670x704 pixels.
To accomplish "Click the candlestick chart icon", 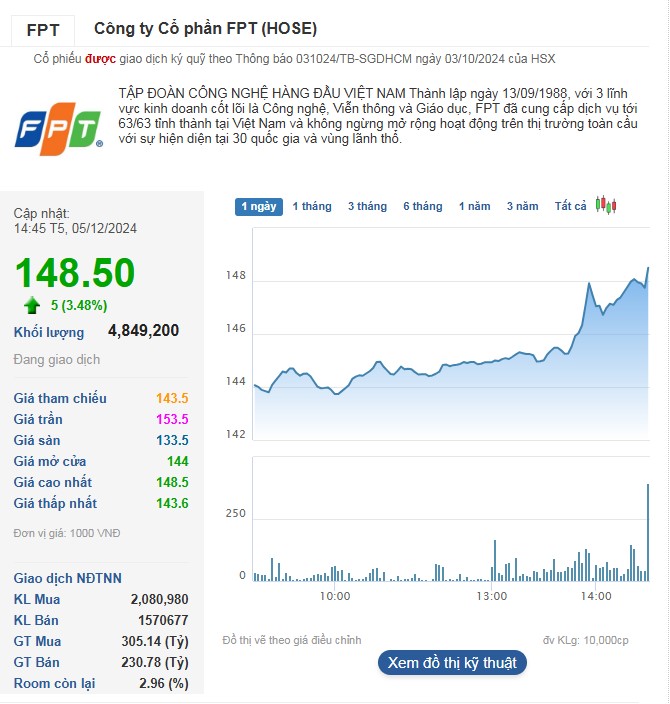I will click(x=605, y=205).
